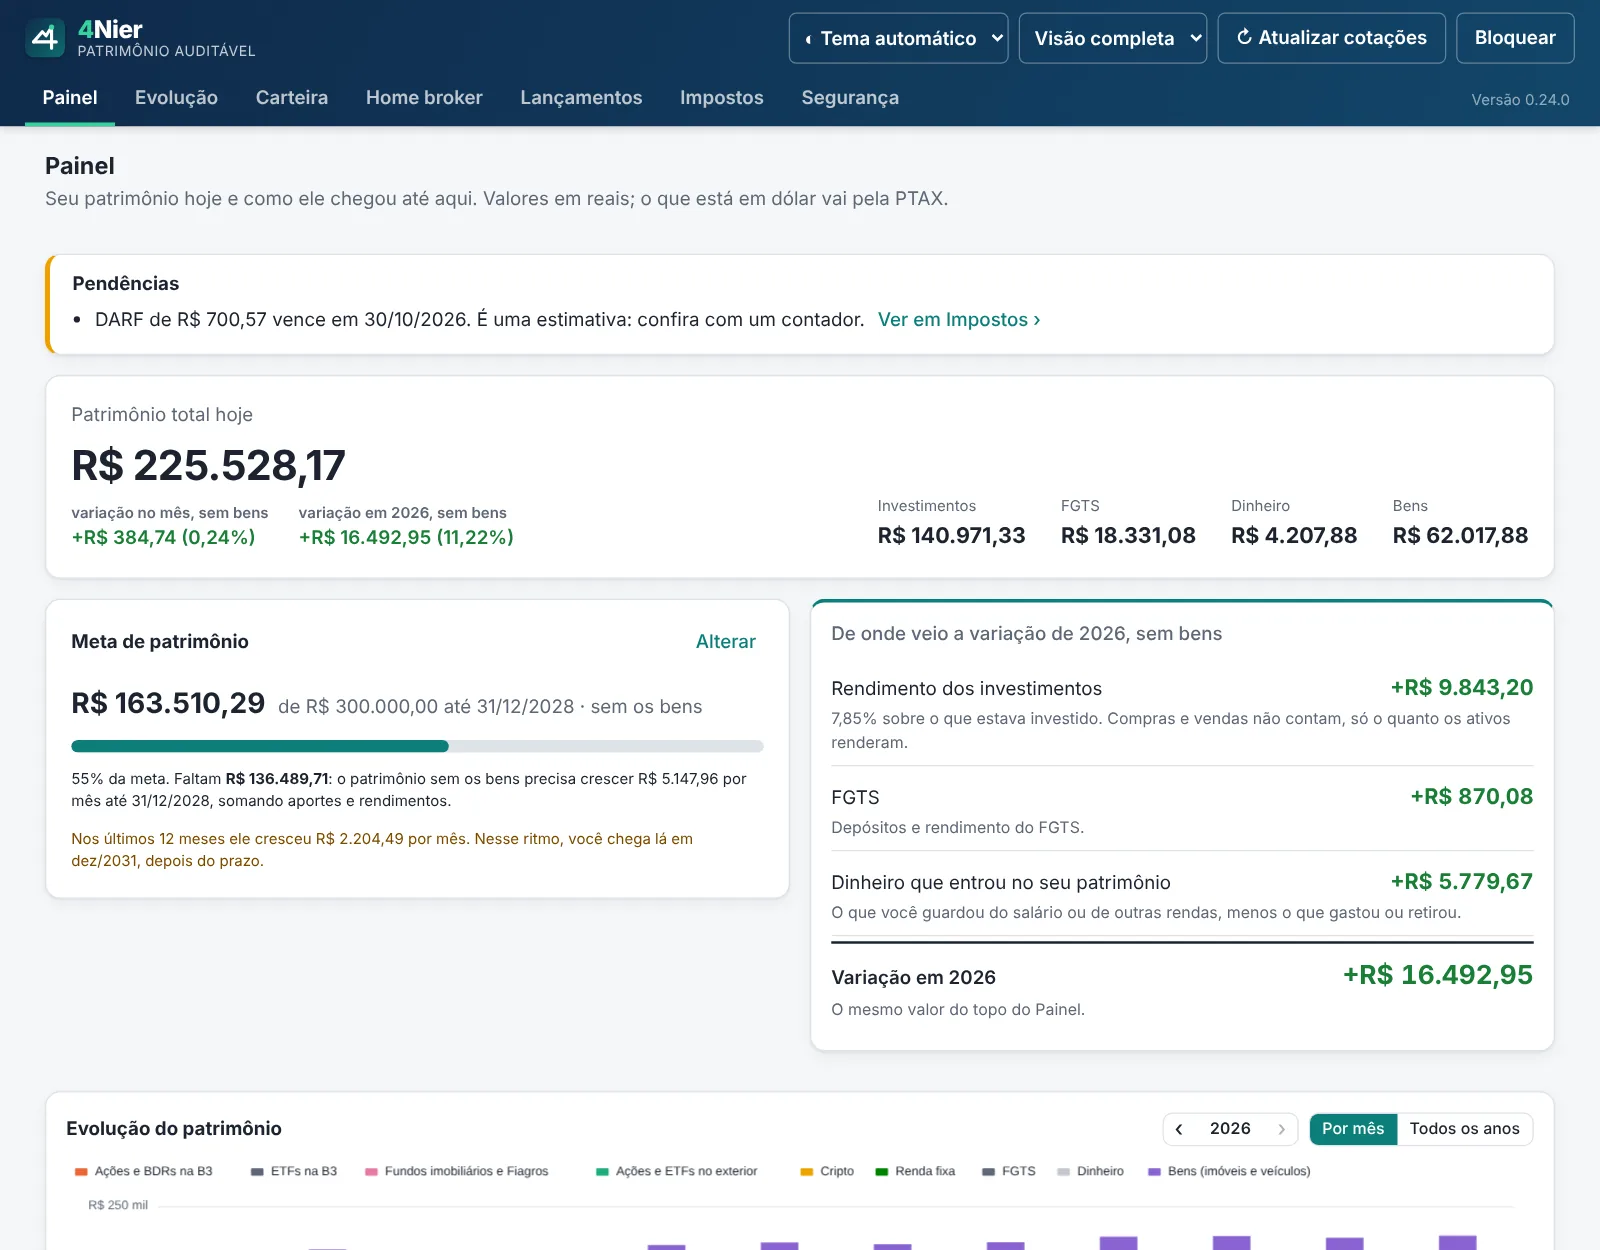Click the total R$ 225.528,17 value

(x=208, y=466)
